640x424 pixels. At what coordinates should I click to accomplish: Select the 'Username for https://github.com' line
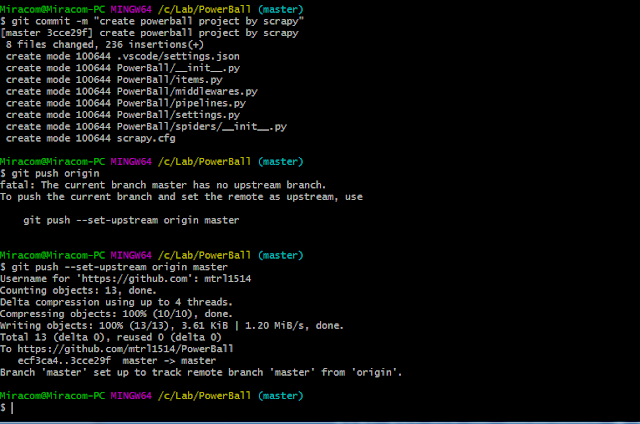[x=126, y=279]
